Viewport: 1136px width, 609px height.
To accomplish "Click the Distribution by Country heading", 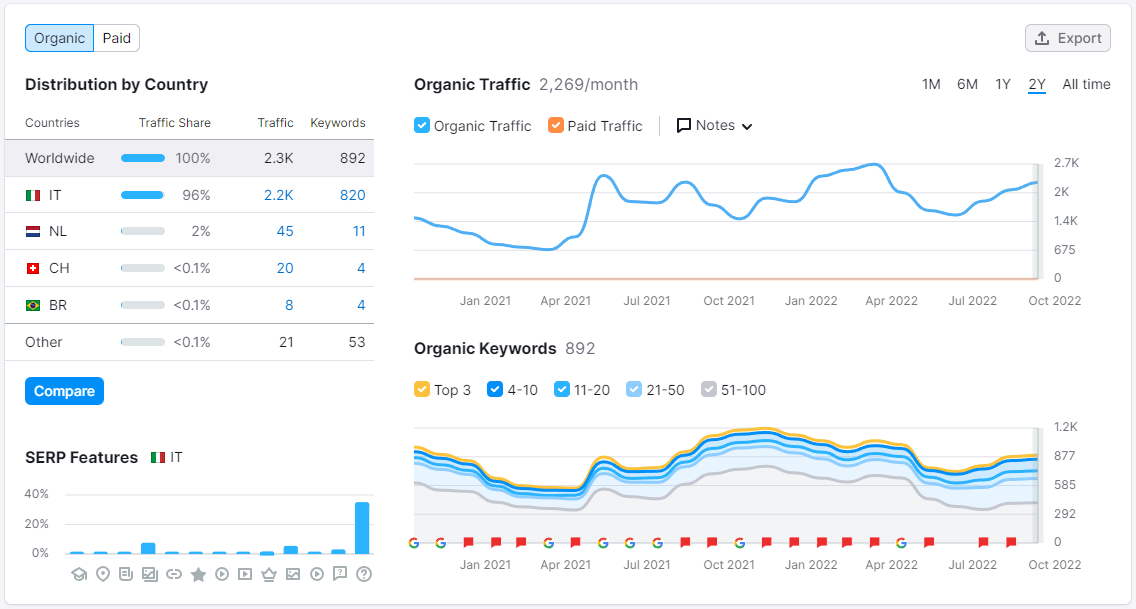I will [117, 85].
